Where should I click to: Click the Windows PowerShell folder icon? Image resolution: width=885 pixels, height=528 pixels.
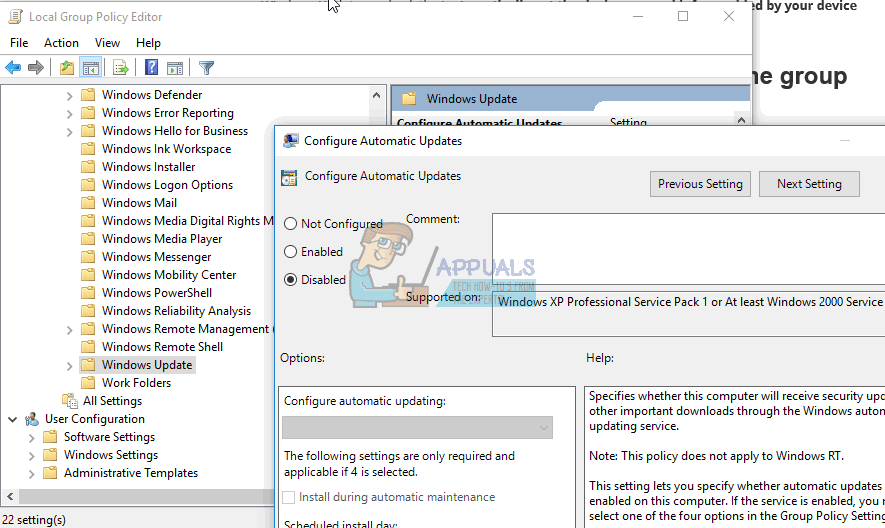[x=88, y=293]
